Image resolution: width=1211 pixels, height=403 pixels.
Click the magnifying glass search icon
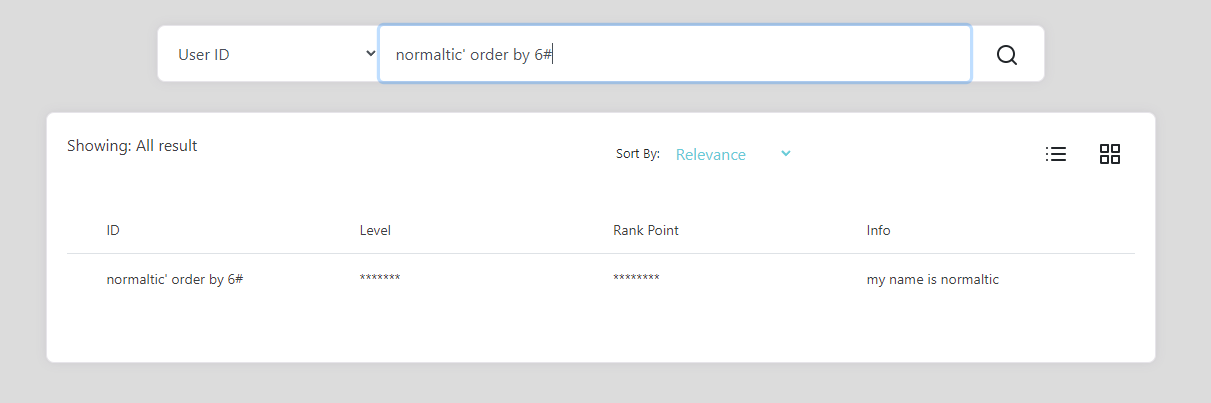[1007, 55]
